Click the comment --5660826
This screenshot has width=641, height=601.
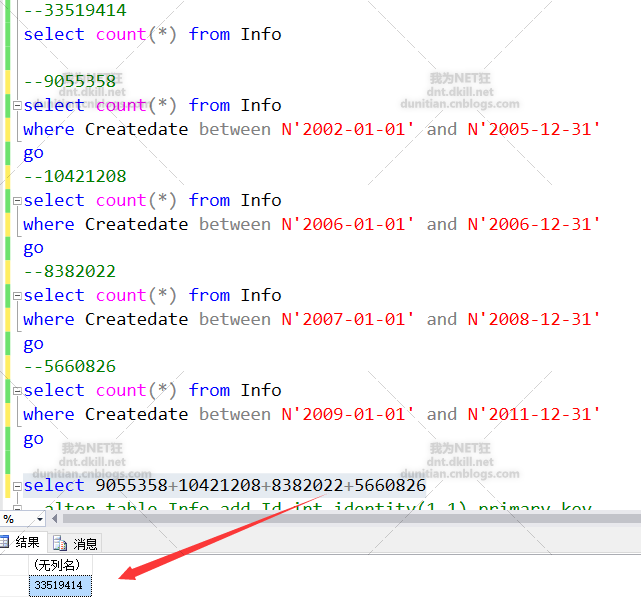coord(70,366)
